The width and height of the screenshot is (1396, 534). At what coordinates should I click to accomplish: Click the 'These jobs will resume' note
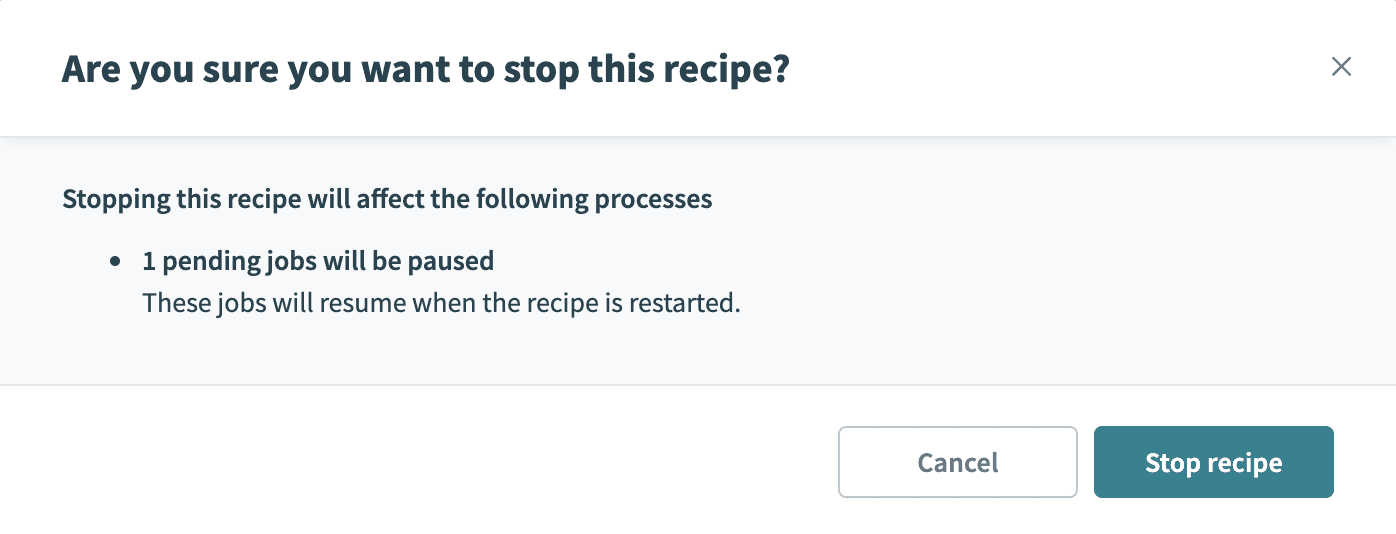tap(441, 302)
